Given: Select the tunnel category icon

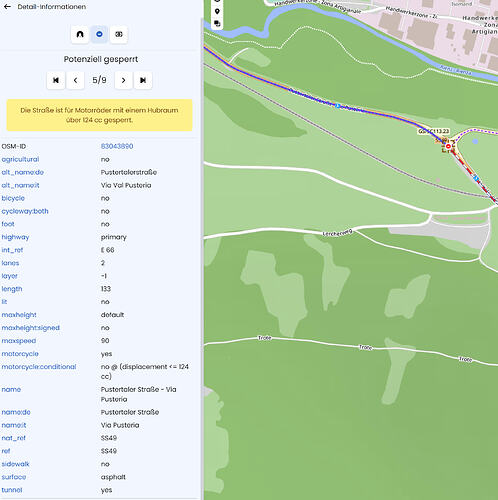Looking at the screenshot, I should click(x=80, y=34).
